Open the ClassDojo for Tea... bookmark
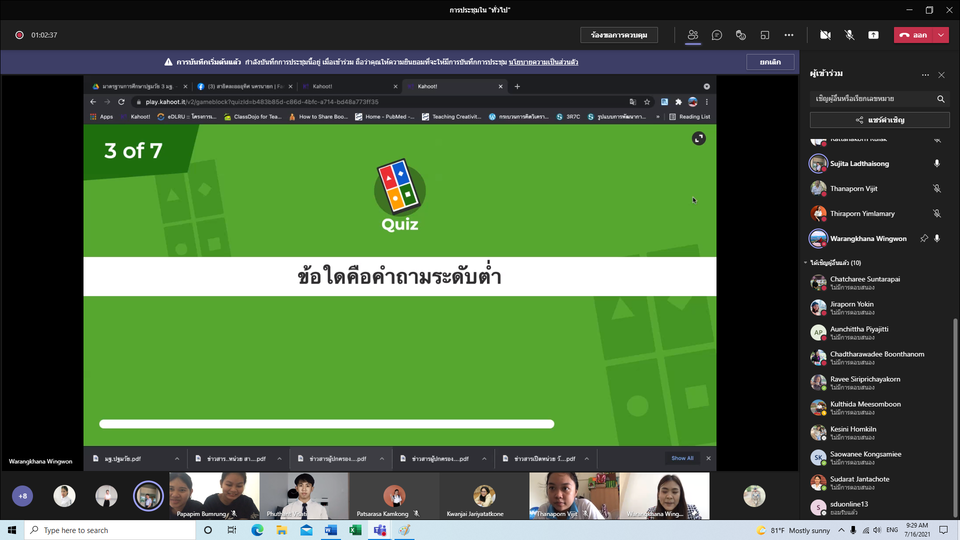Image resolution: width=960 pixels, height=540 pixels. pyautogui.click(x=252, y=116)
